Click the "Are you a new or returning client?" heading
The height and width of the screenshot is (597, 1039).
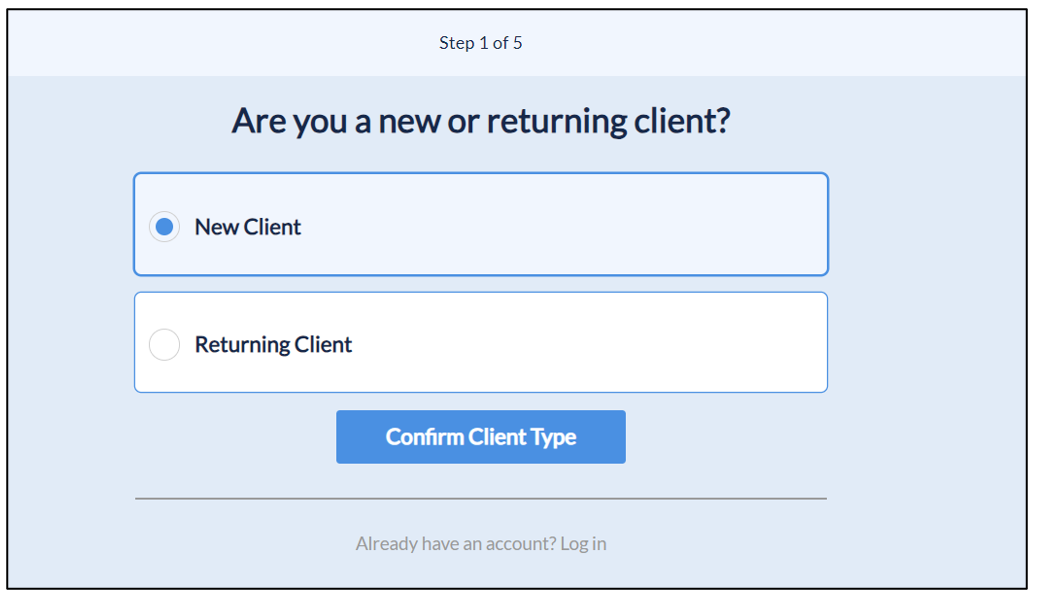tap(481, 121)
